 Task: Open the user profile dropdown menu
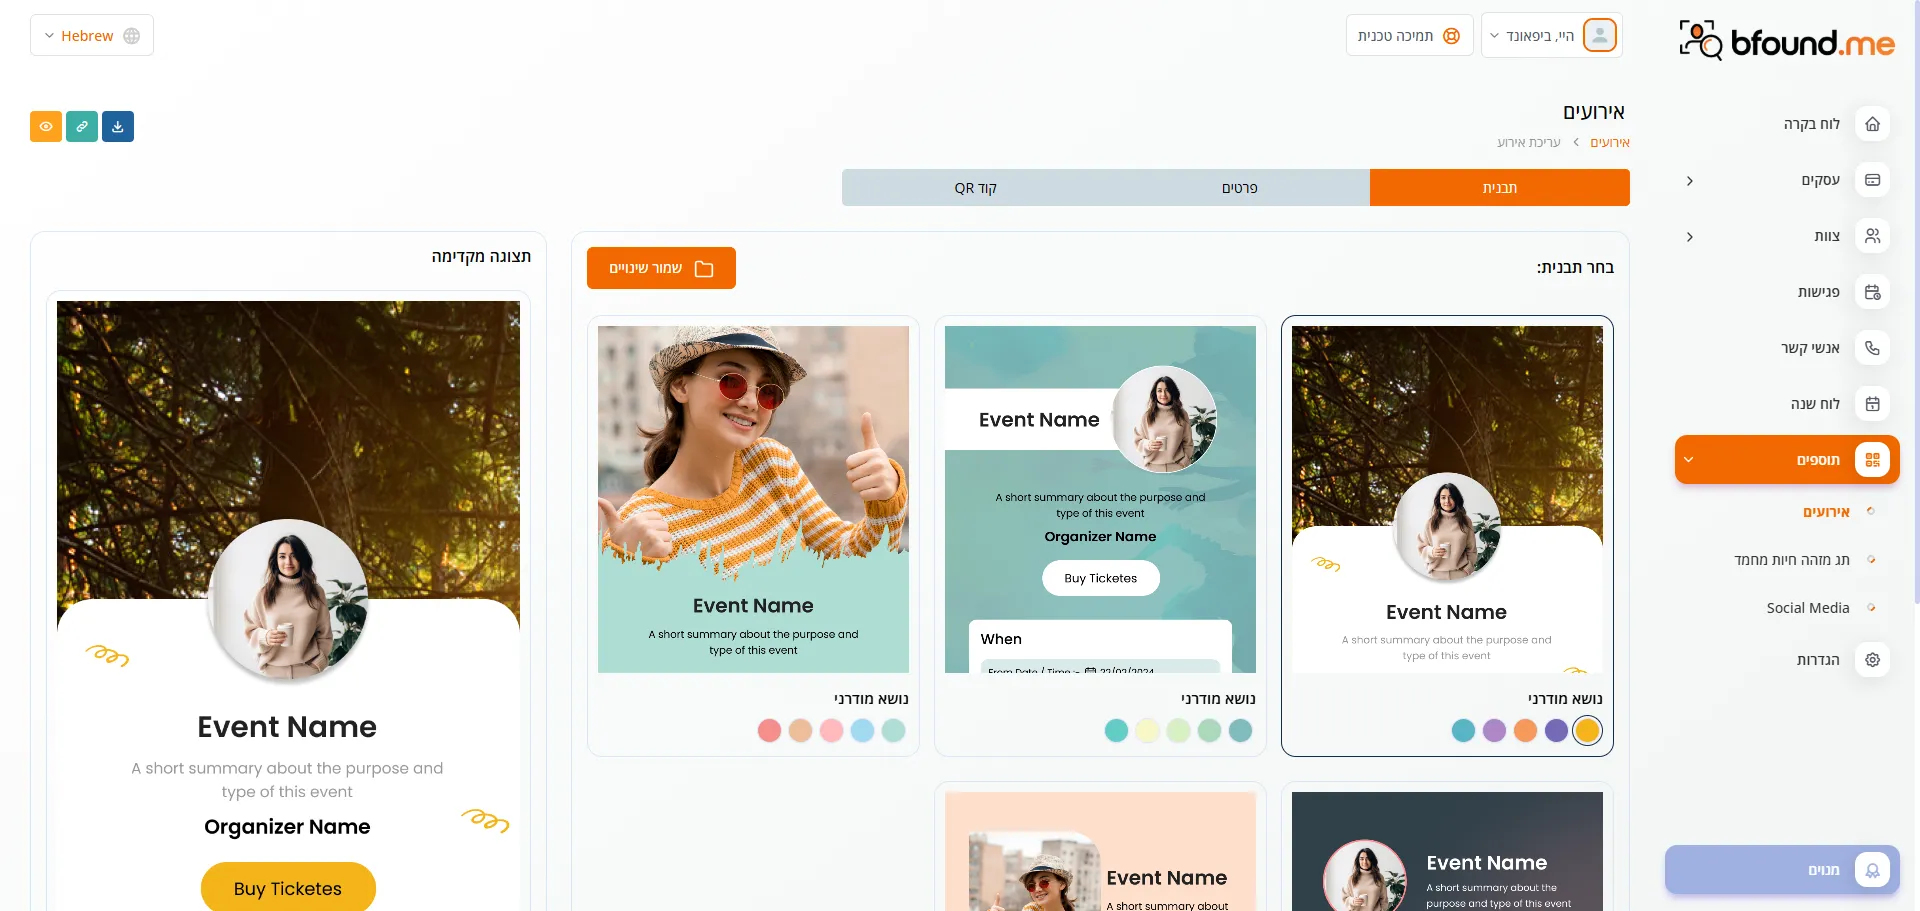point(1550,36)
